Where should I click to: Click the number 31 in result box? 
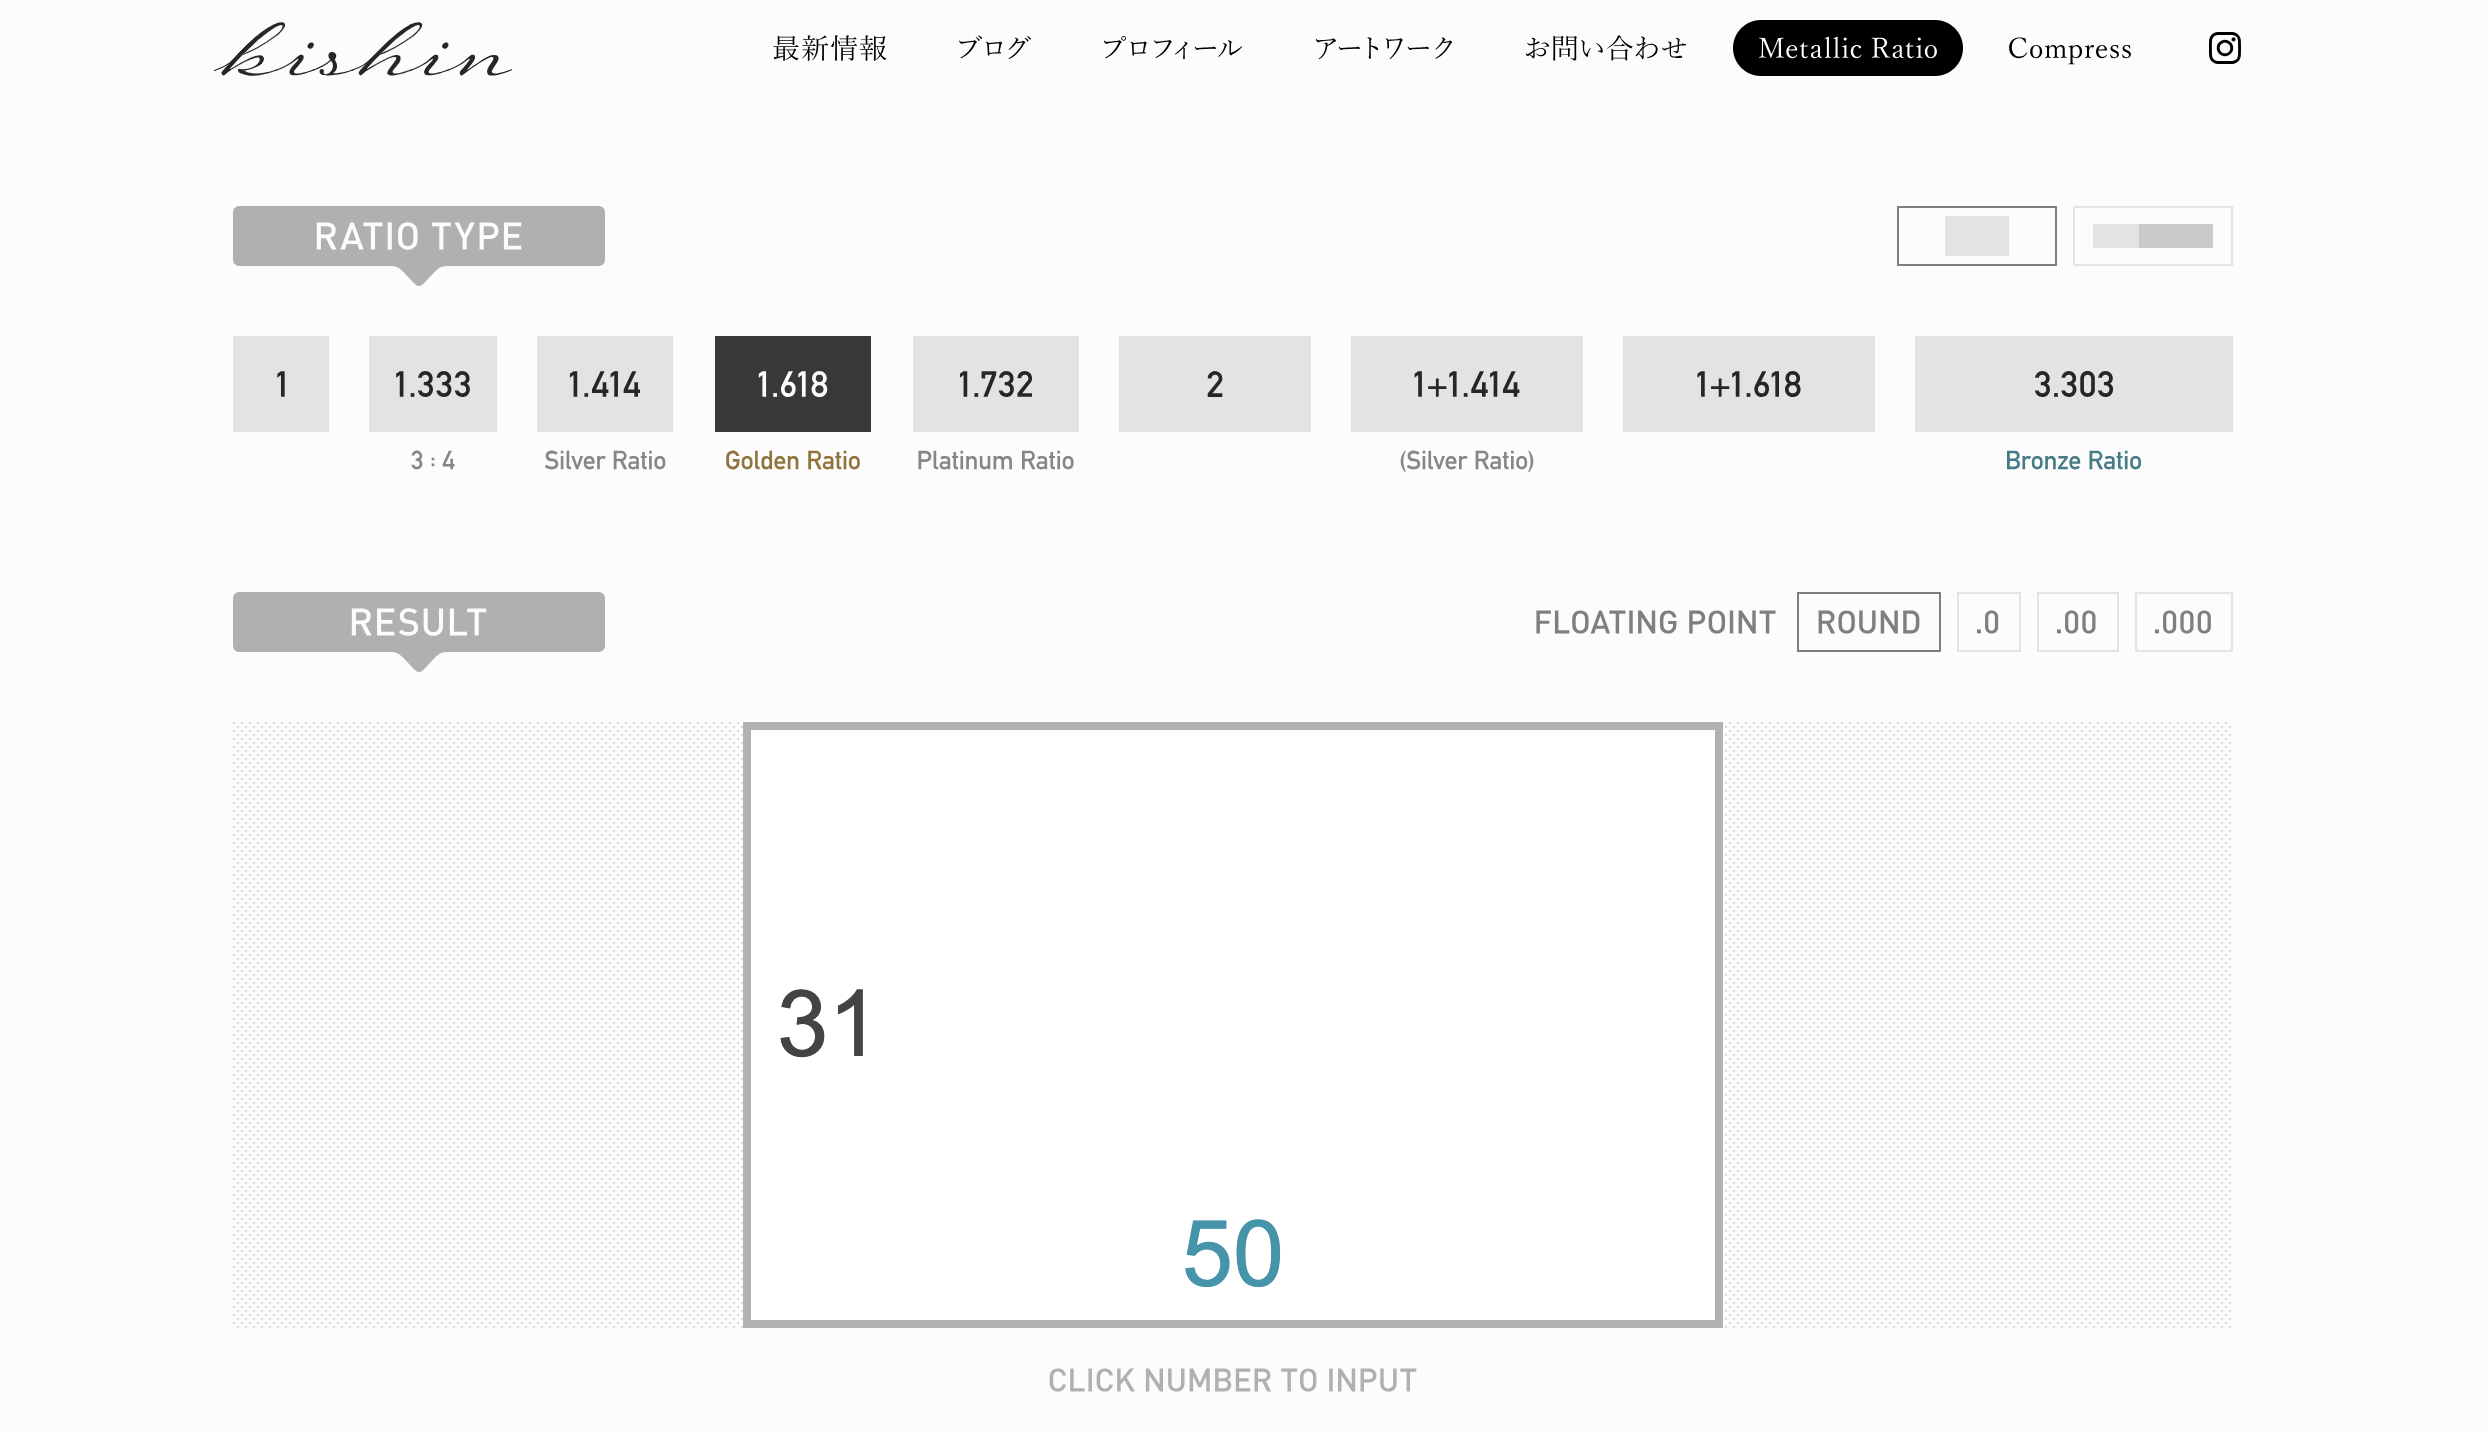pyautogui.click(x=825, y=1024)
